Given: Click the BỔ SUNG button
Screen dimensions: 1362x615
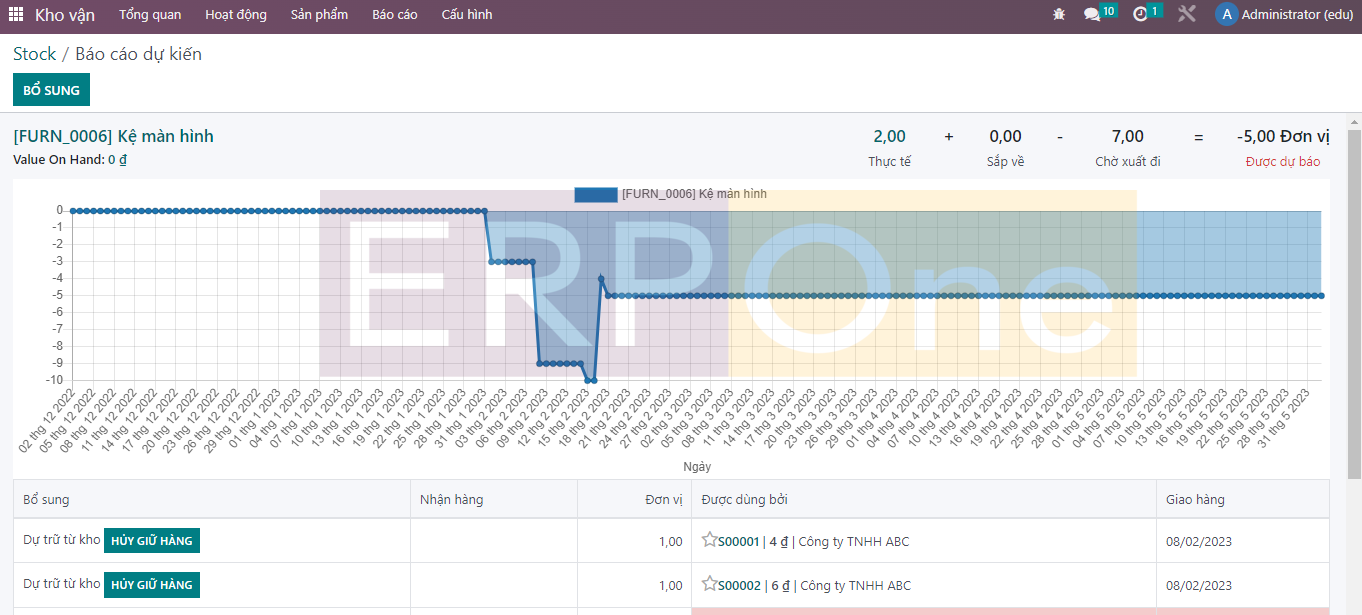Looking at the screenshot, I should tap(51, 90).
